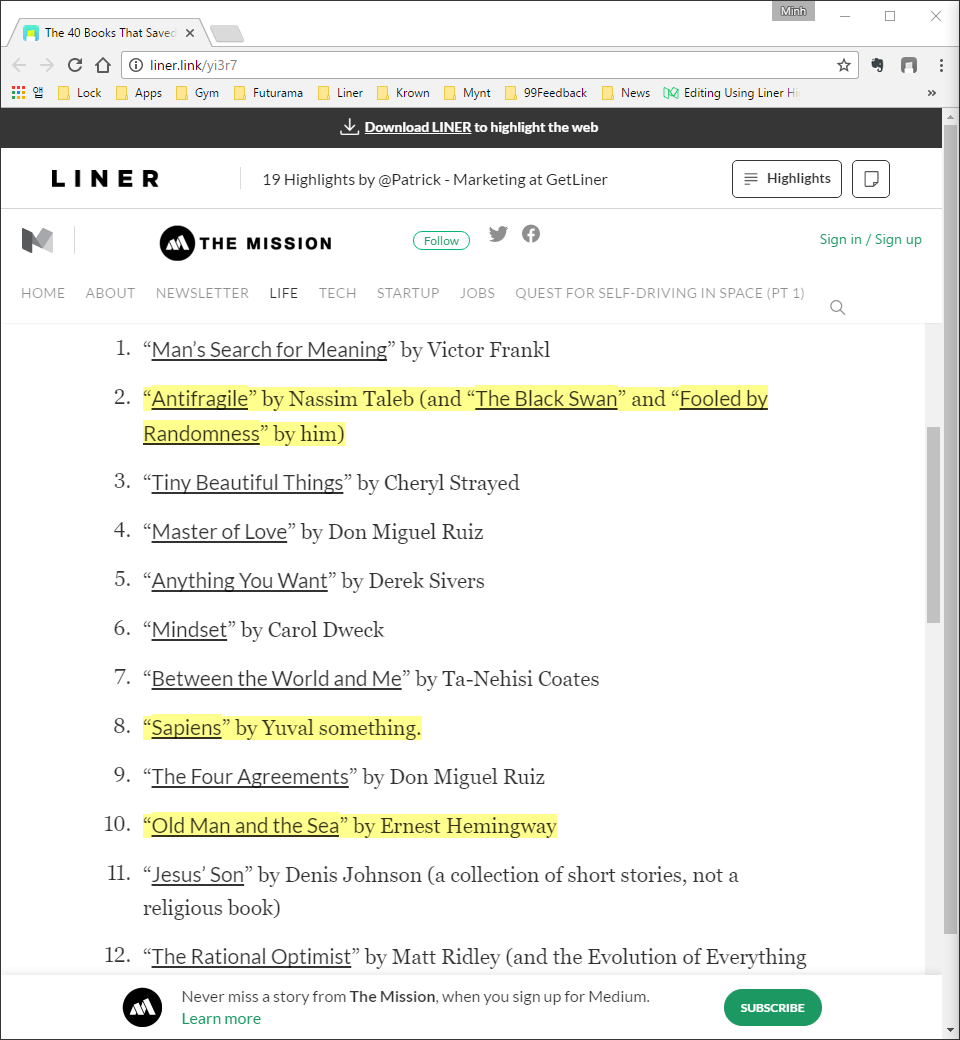Go to the browser home page
The image size is (960, 1040).
[103, 65]
